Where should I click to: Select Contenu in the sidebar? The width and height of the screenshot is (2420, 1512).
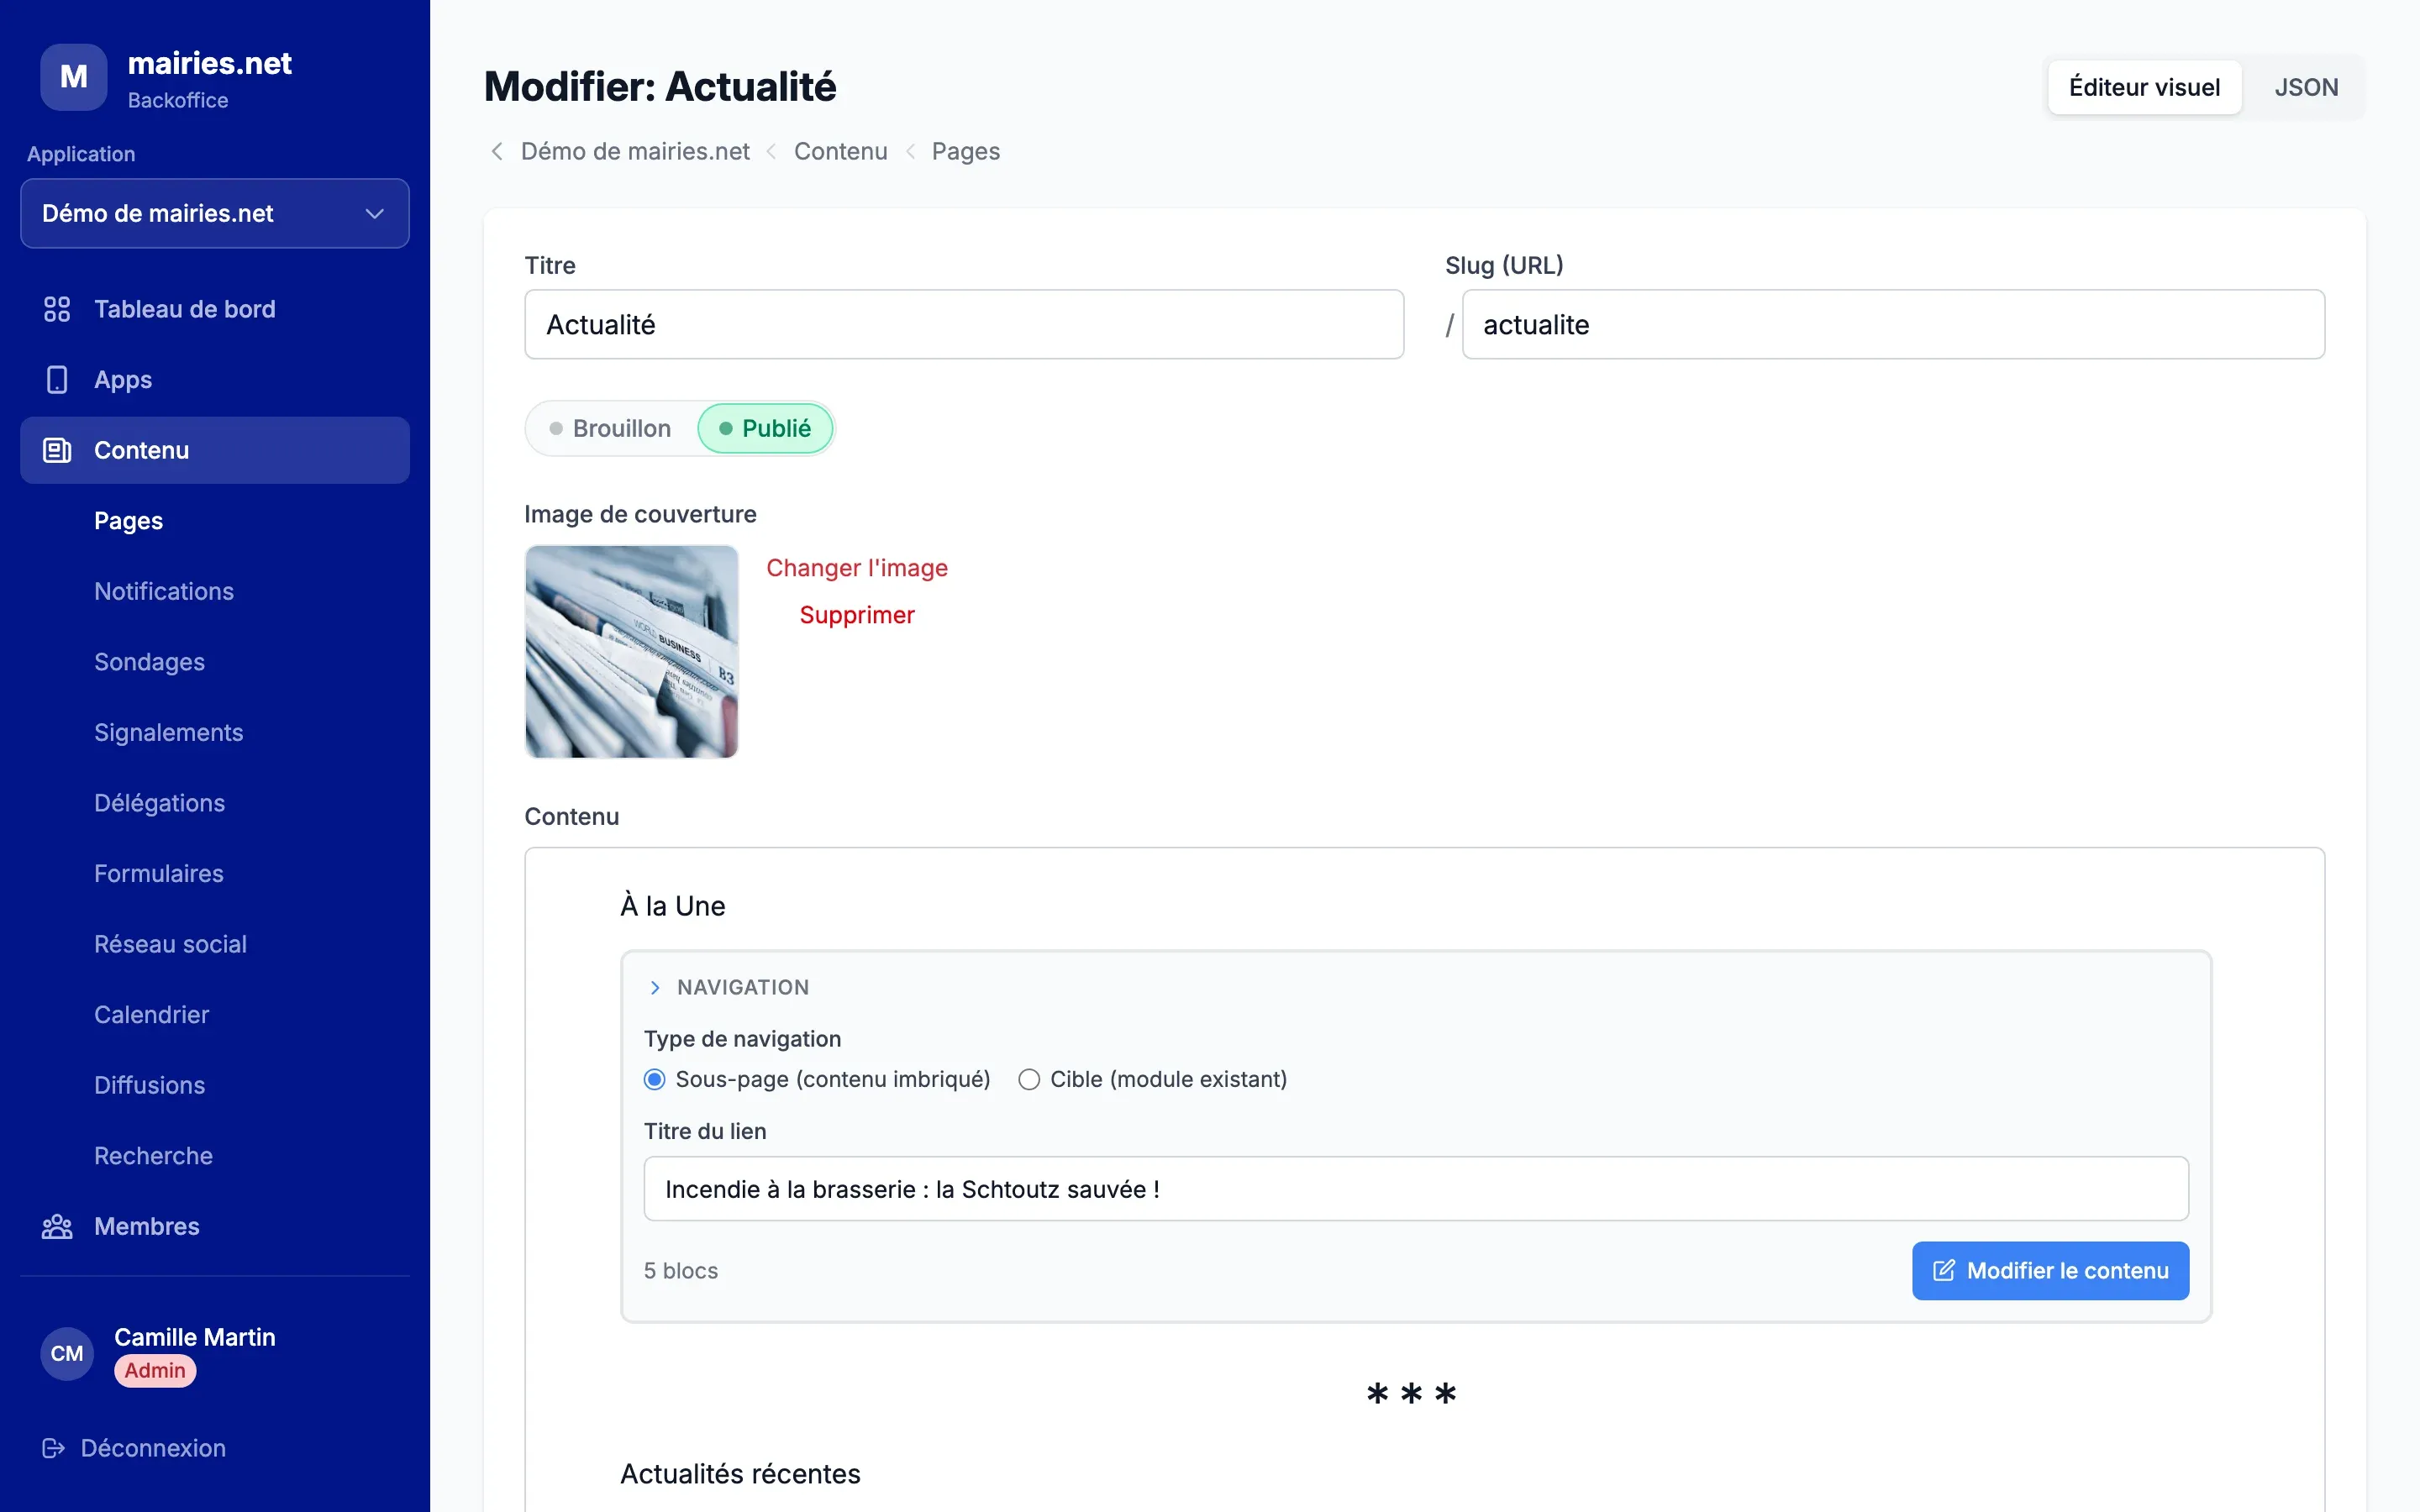[x=215, y=450]
